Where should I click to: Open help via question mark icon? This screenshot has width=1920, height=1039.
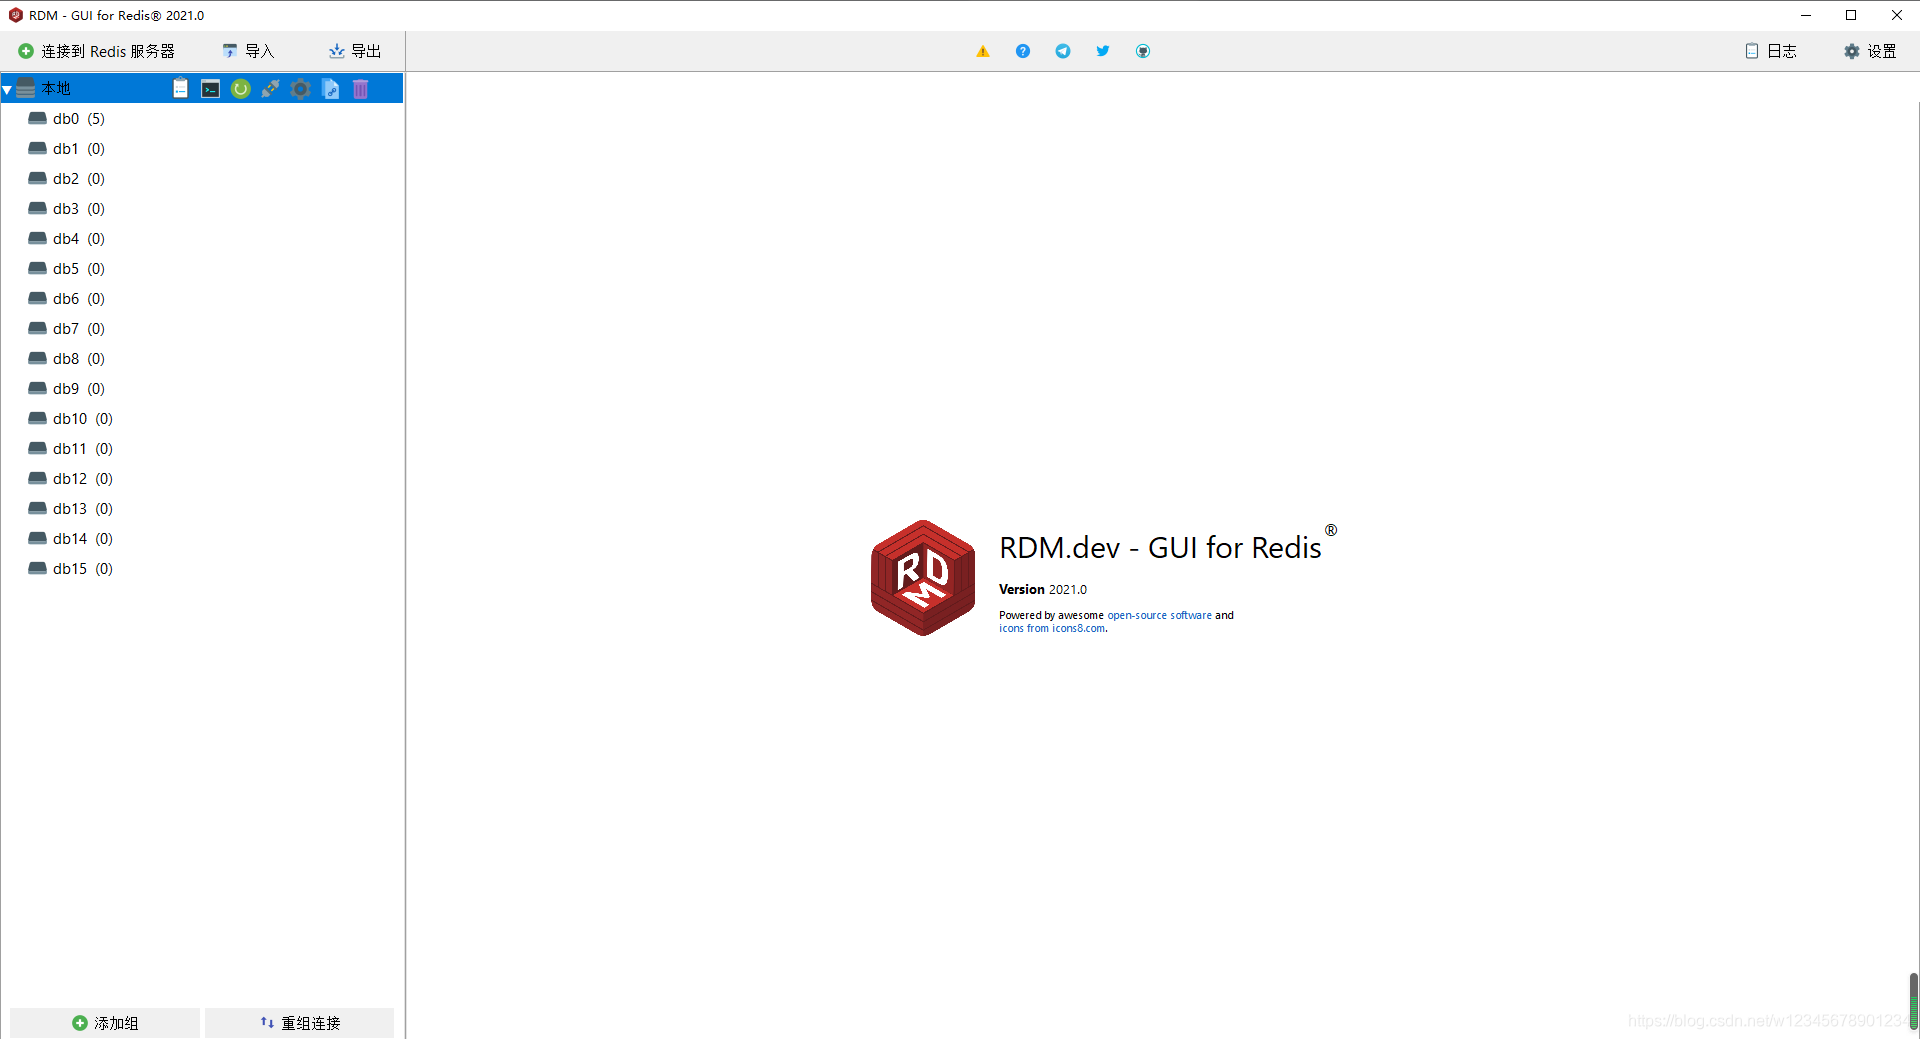click(1022, 50)
